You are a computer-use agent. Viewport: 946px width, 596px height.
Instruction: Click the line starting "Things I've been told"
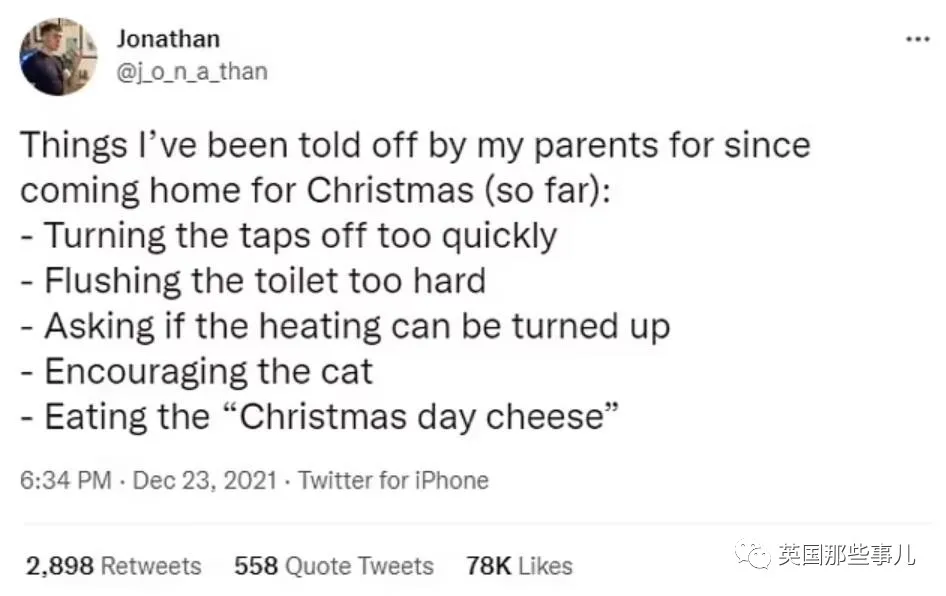click(x=415, y=145)
